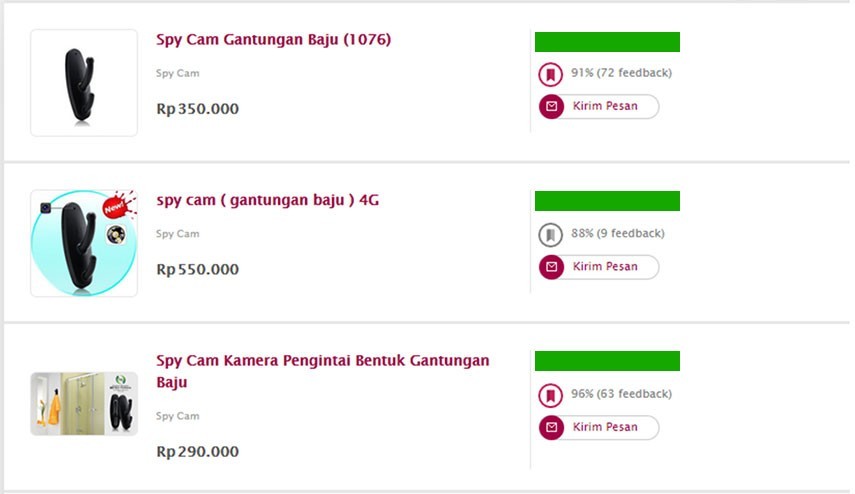
Task: Click green seller bar above 91% feedback
Action: (607, 42)
